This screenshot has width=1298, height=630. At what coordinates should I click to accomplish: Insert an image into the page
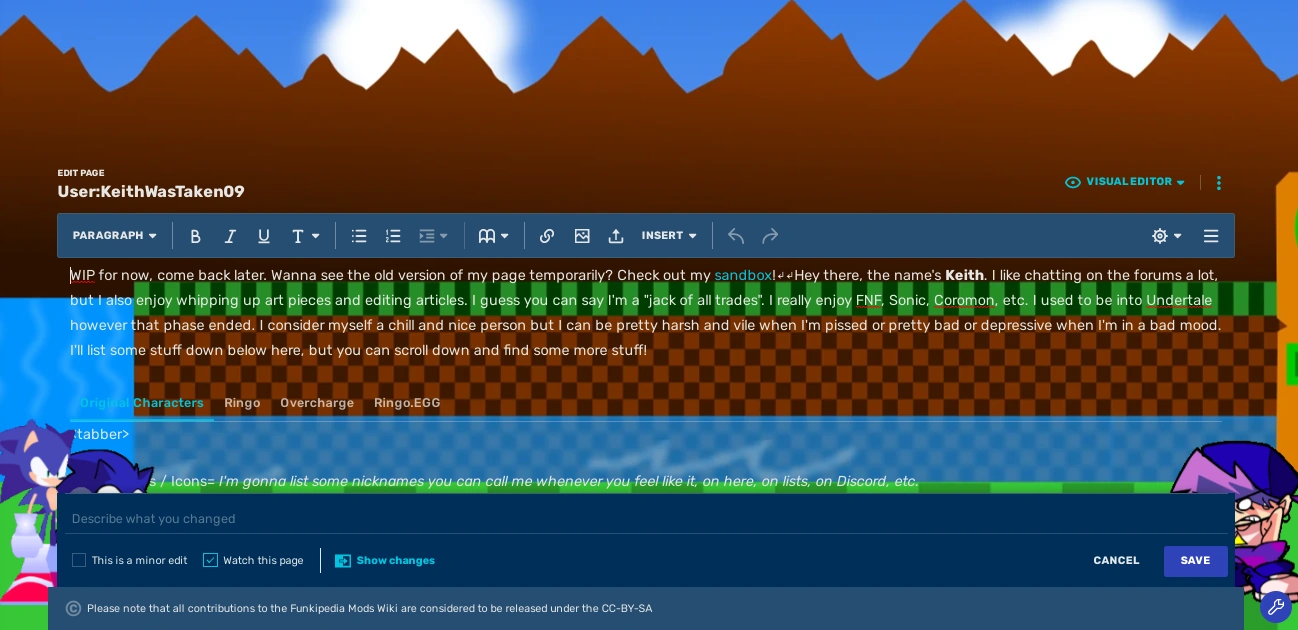pyautogui.click(x=582, y=235)
